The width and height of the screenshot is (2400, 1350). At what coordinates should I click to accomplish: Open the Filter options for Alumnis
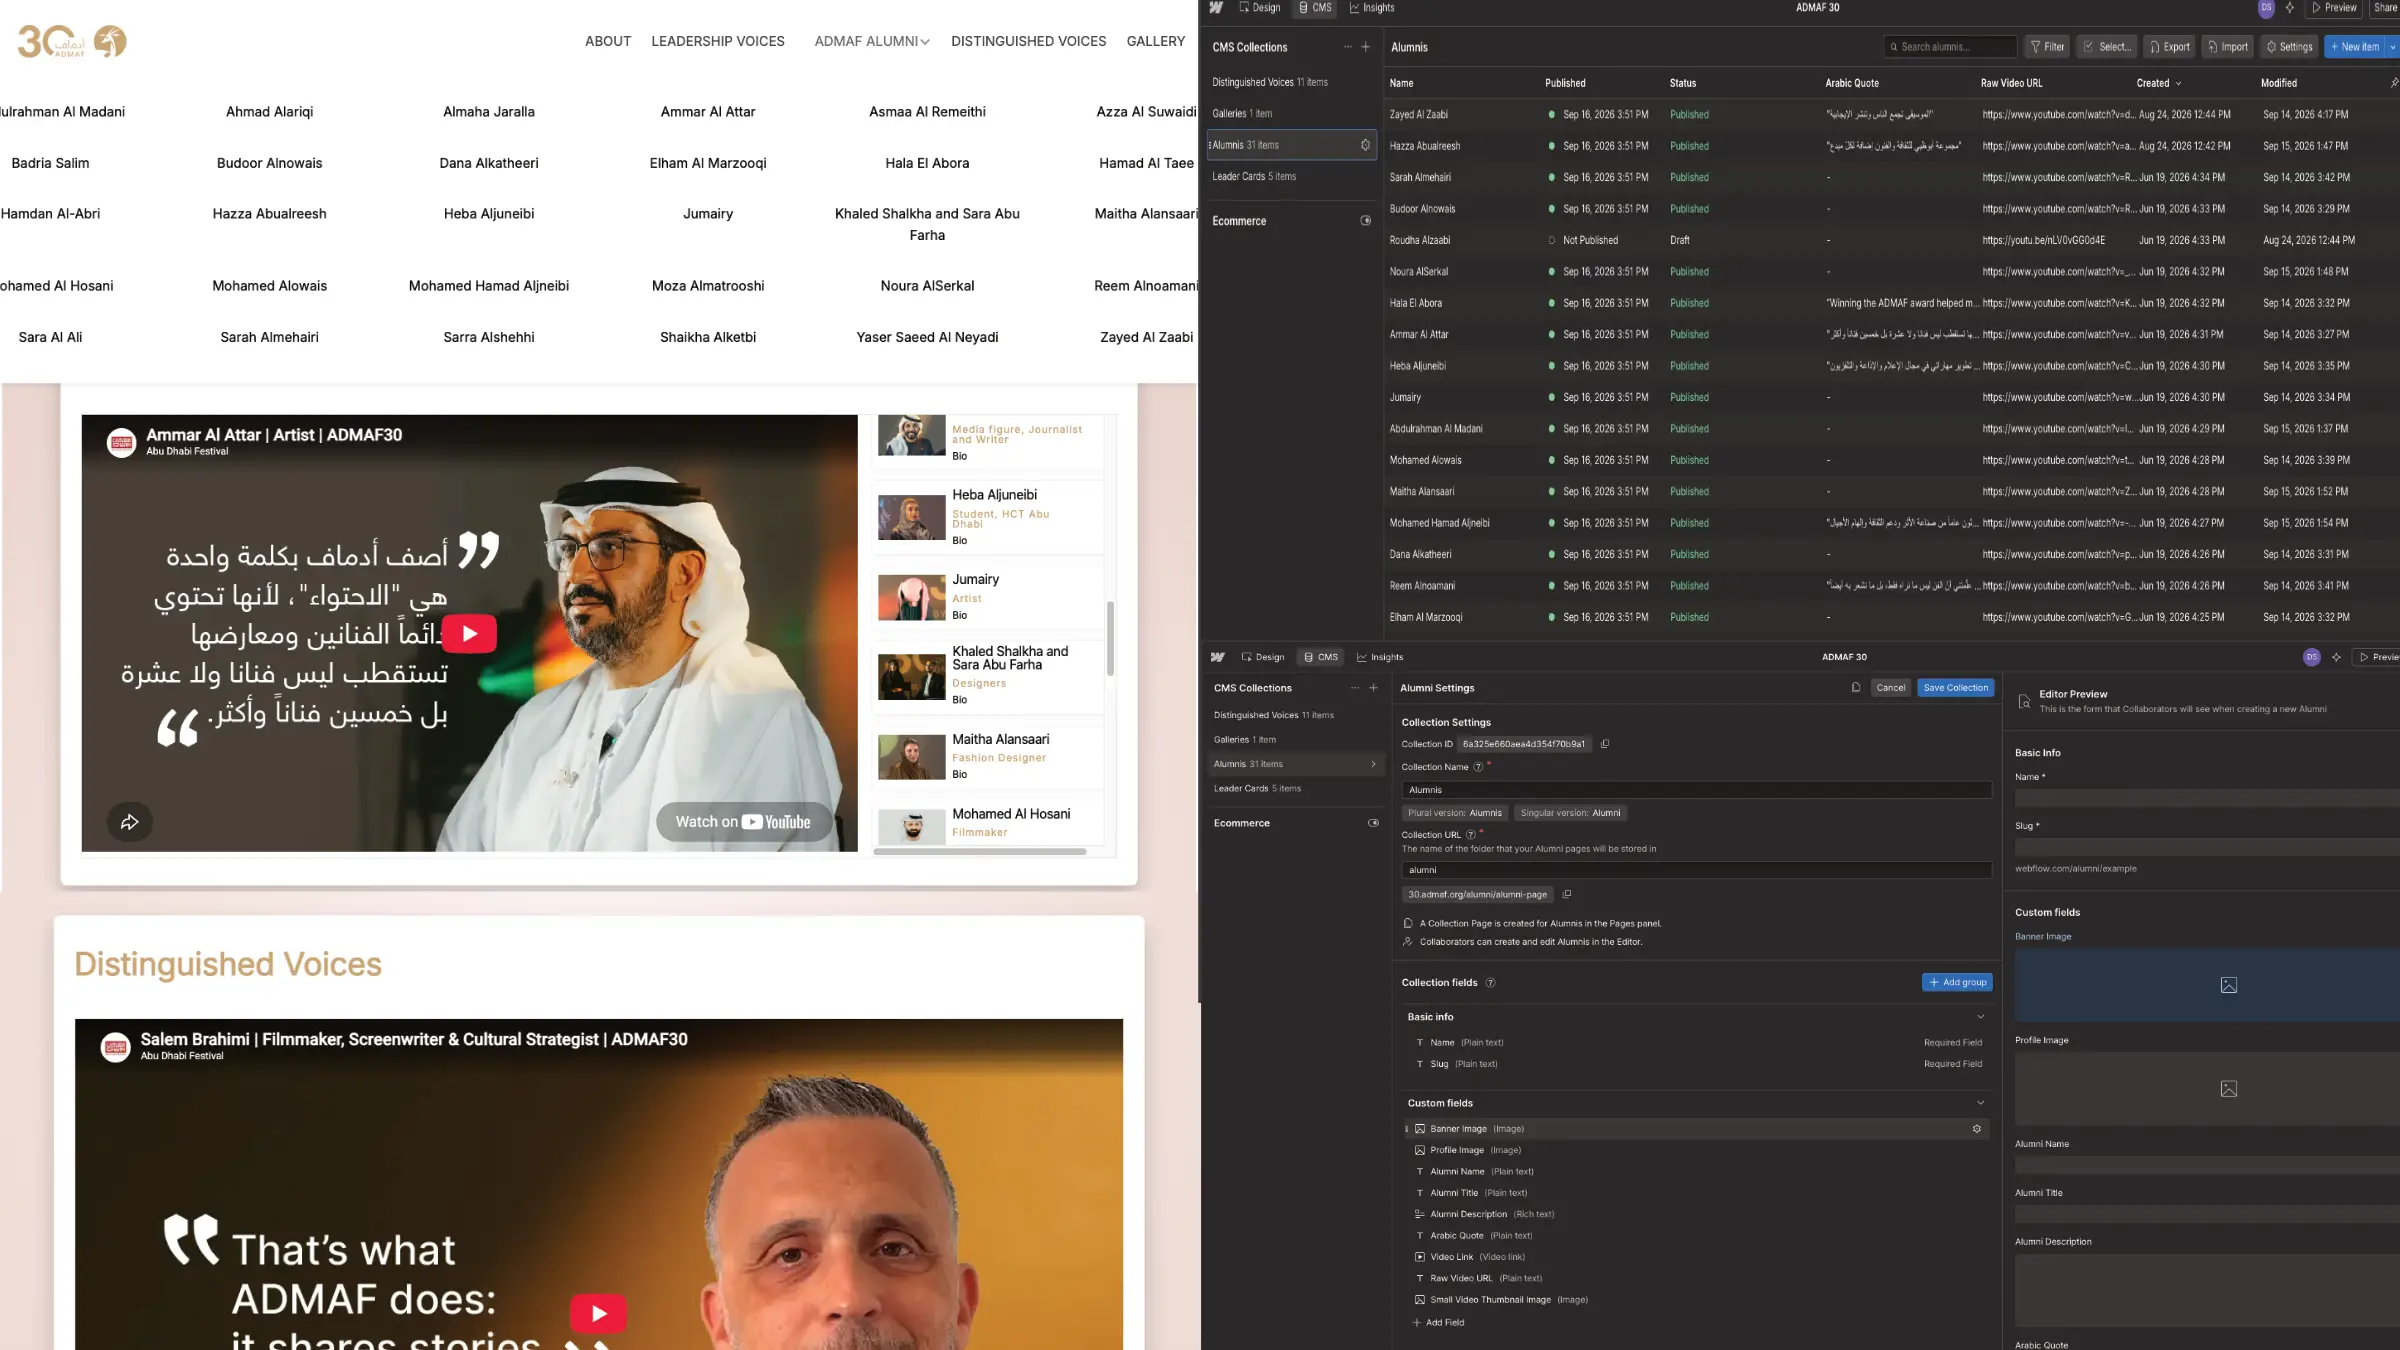[x=2047, y=47]
